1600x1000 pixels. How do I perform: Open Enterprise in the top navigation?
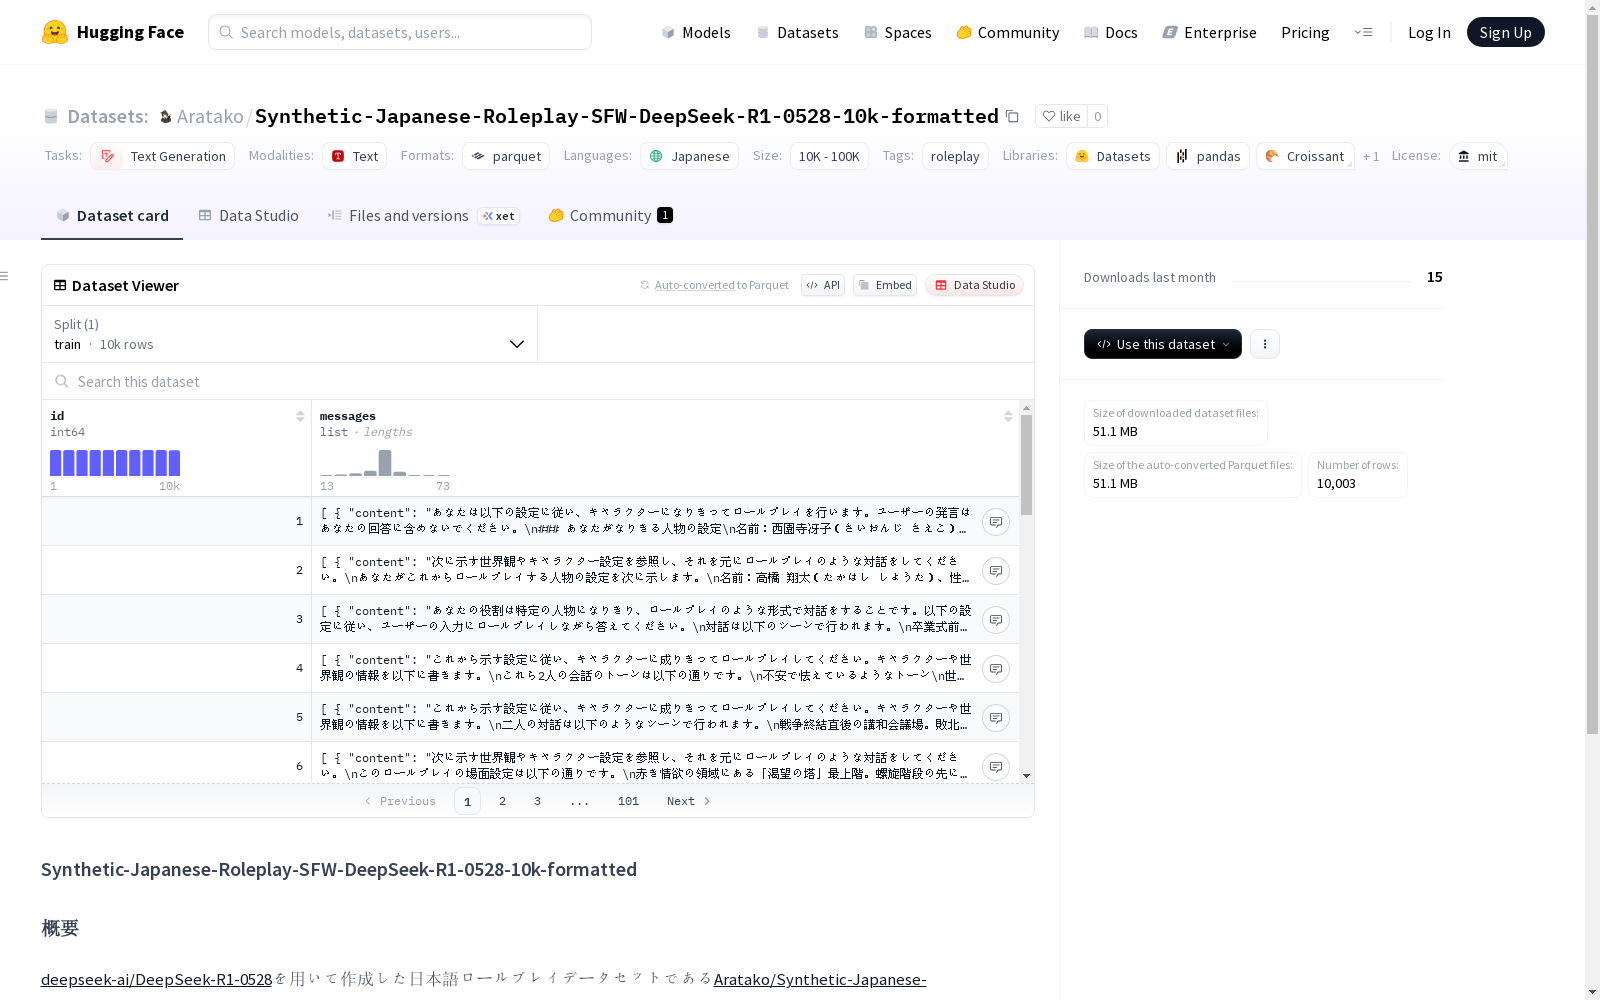tap(1210, 32)
